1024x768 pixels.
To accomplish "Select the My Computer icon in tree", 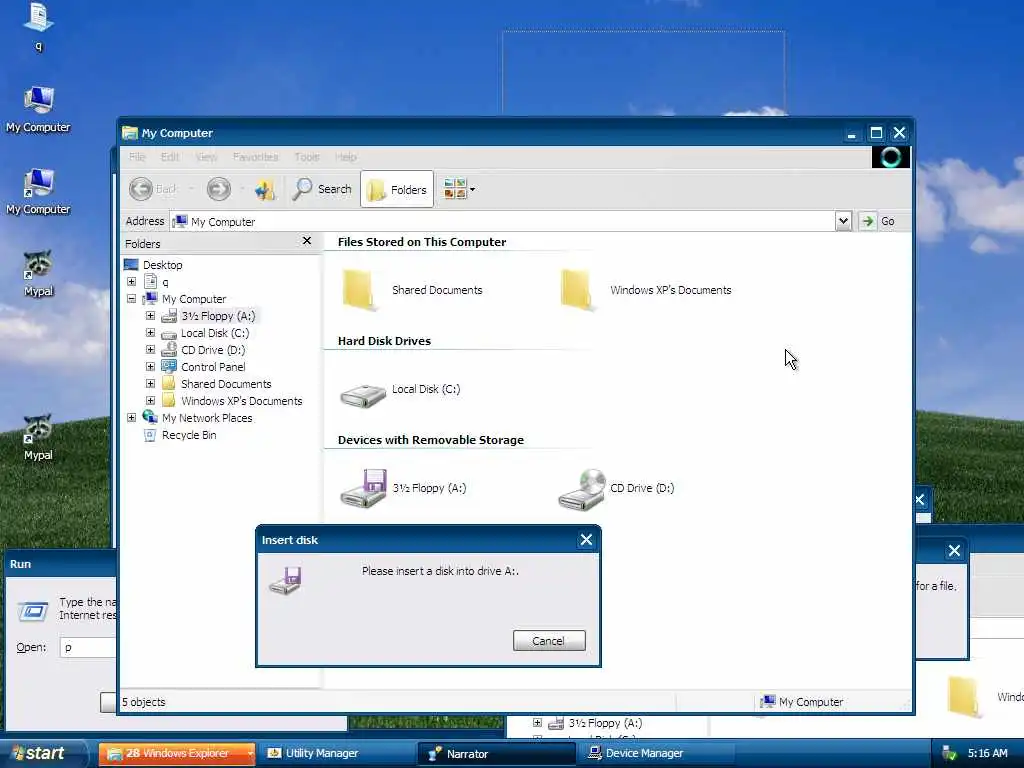I will coord(150,298).
